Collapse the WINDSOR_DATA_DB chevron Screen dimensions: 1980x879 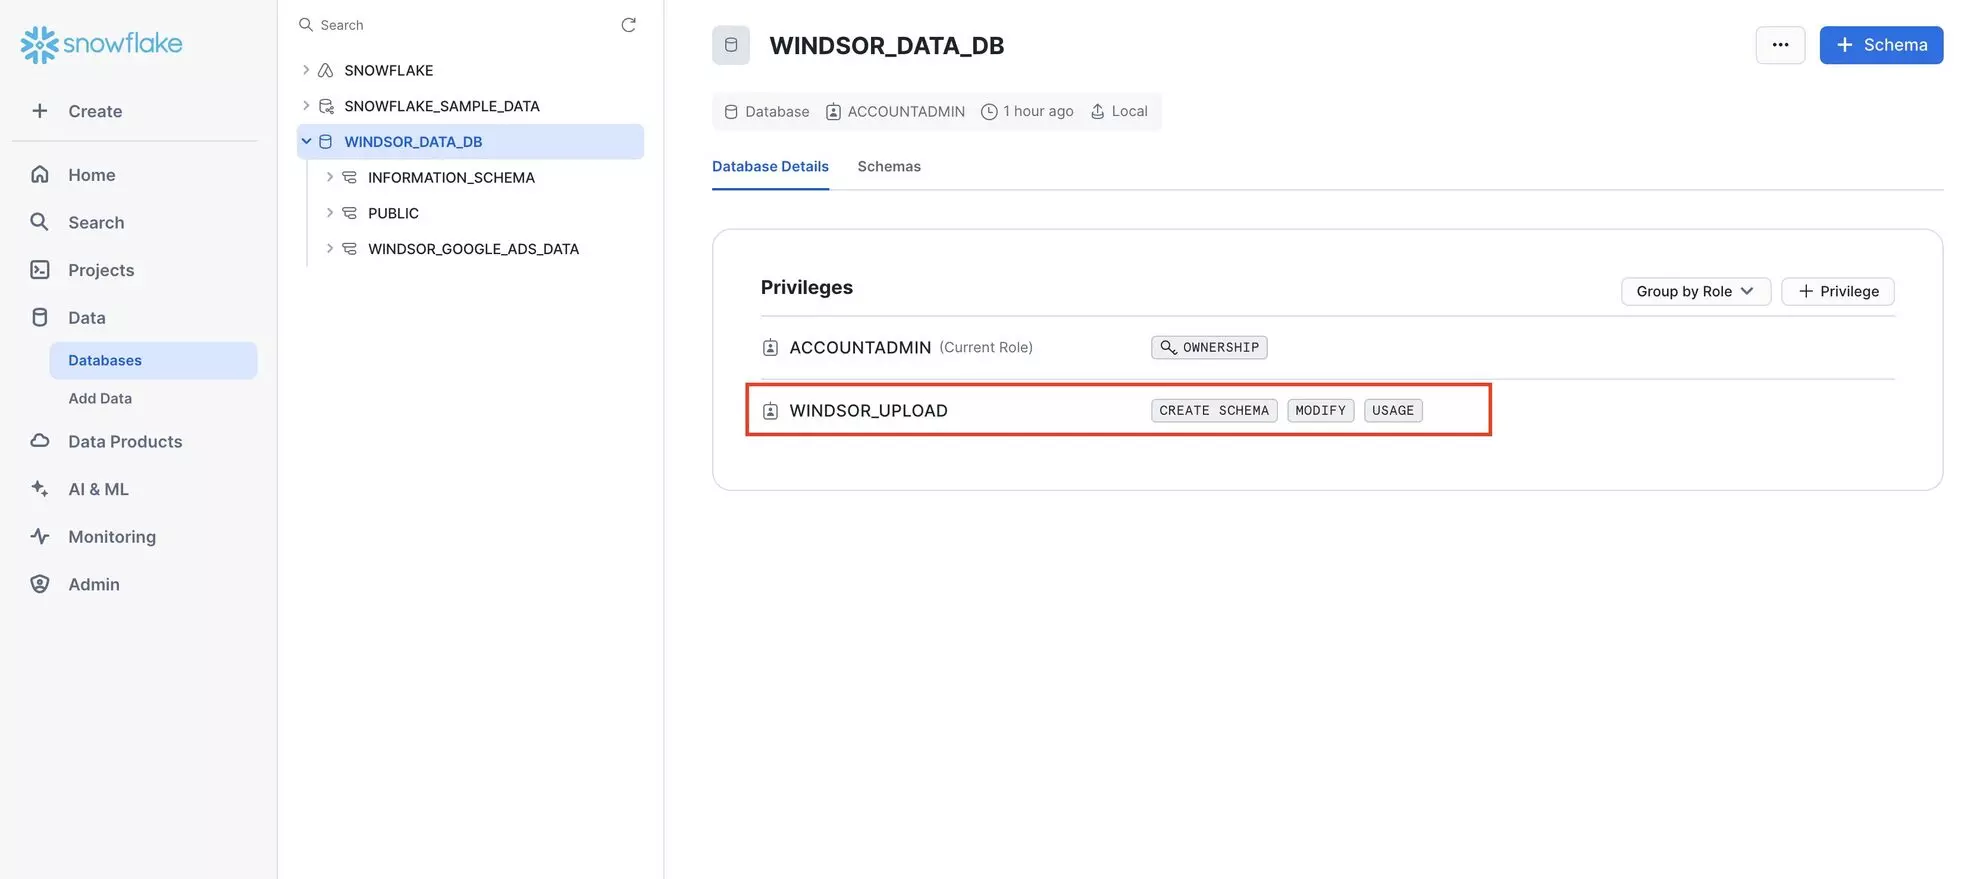click(x=306, y=142)
